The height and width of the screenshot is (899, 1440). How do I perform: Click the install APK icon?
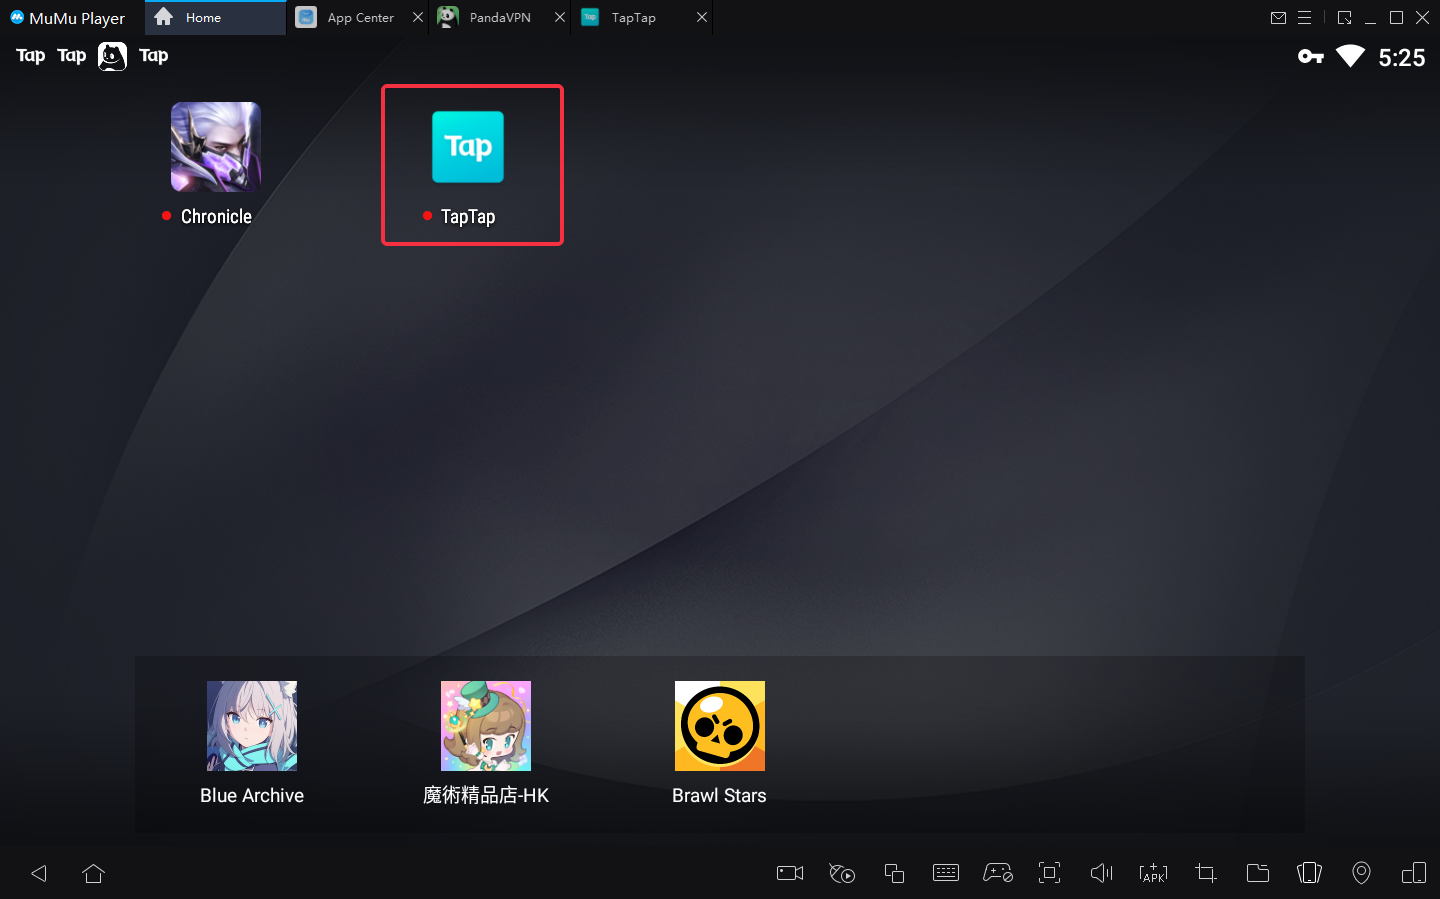click(x=1153, y=873)
